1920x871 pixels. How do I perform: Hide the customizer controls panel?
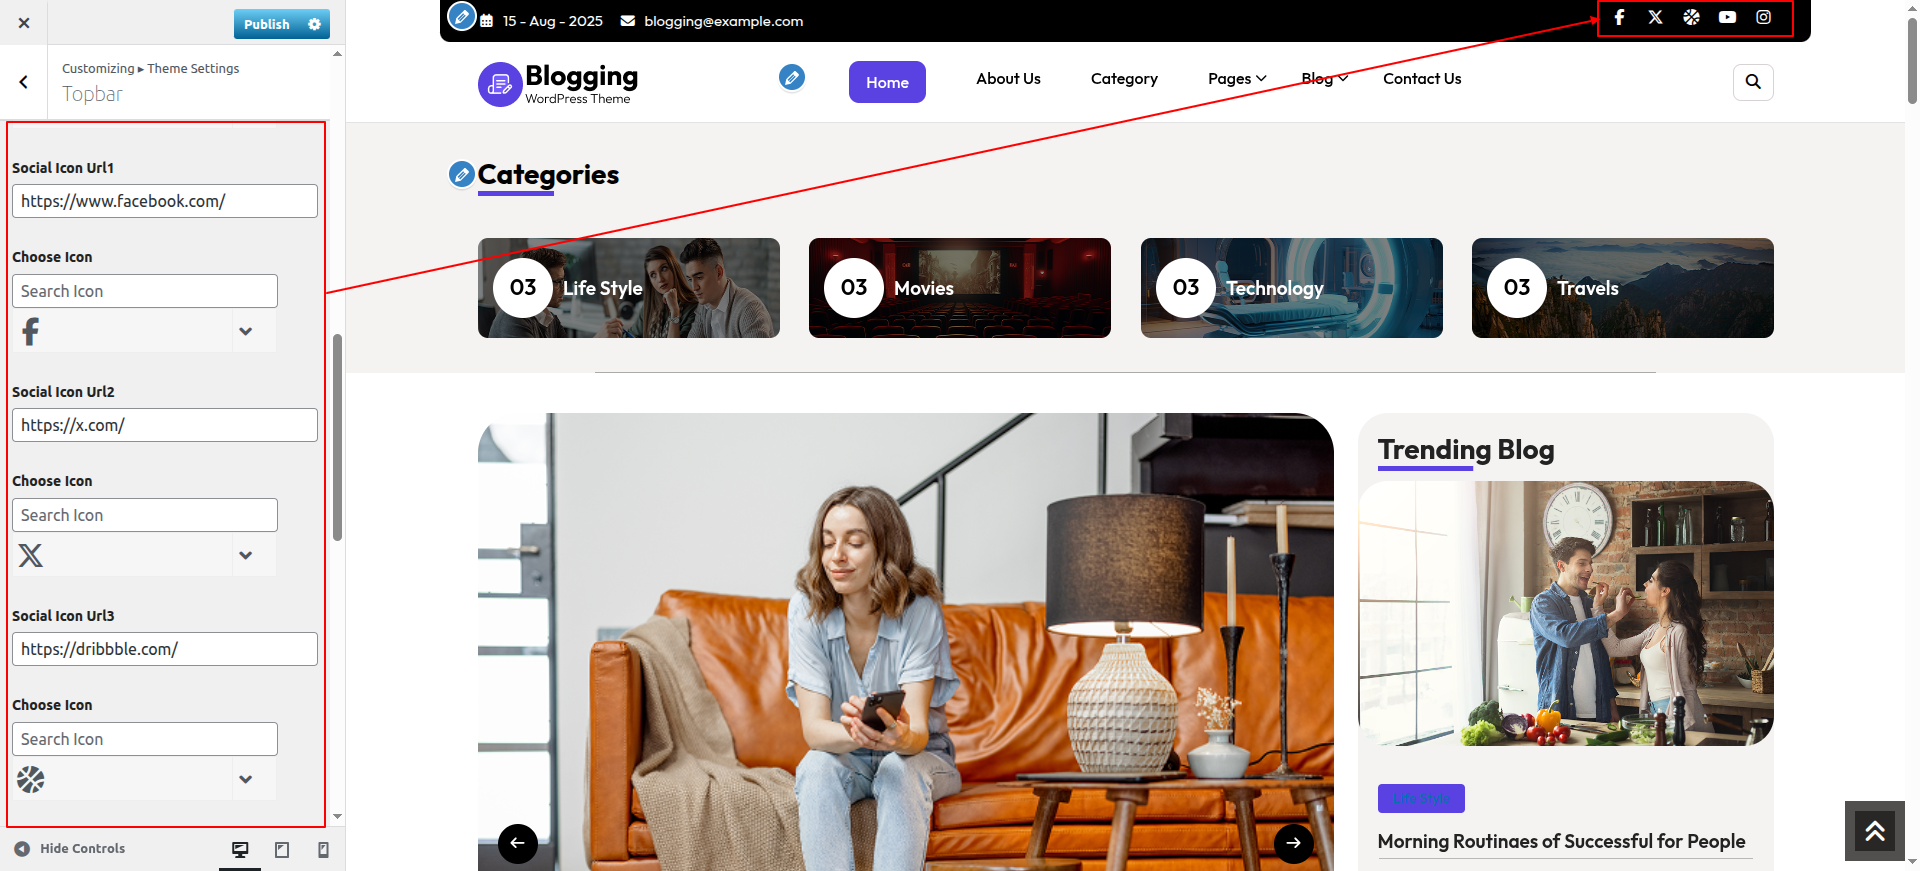[70, 849]
